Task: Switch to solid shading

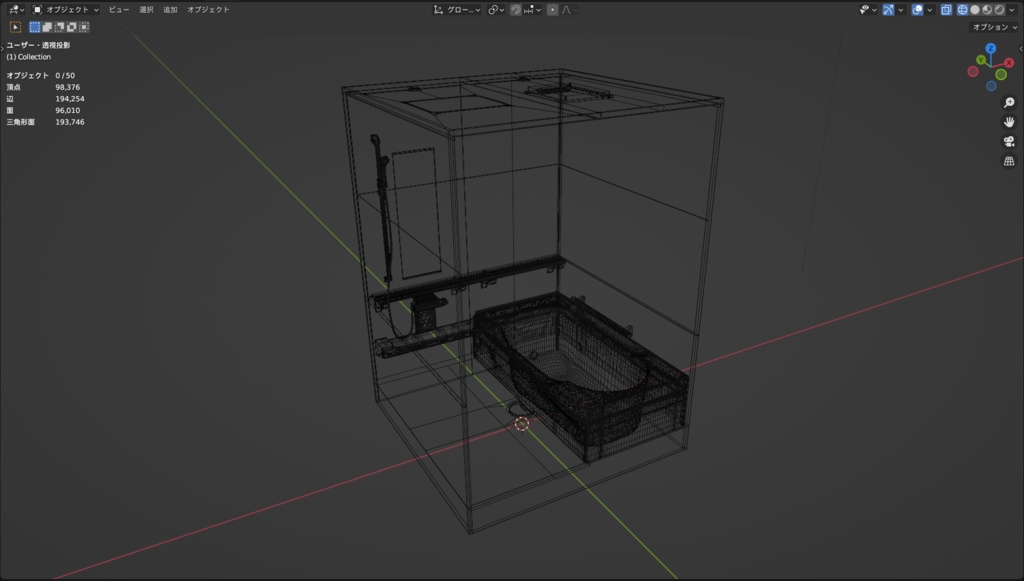Action: click(974, 10)
